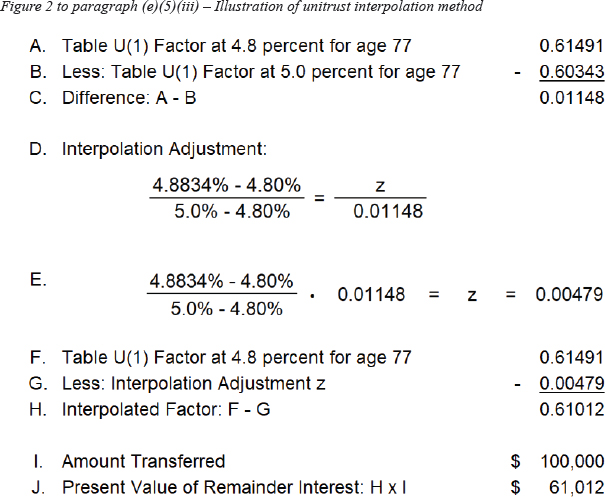Select the "Interpolation Adjustment:" heading in row D

[163, 150]
